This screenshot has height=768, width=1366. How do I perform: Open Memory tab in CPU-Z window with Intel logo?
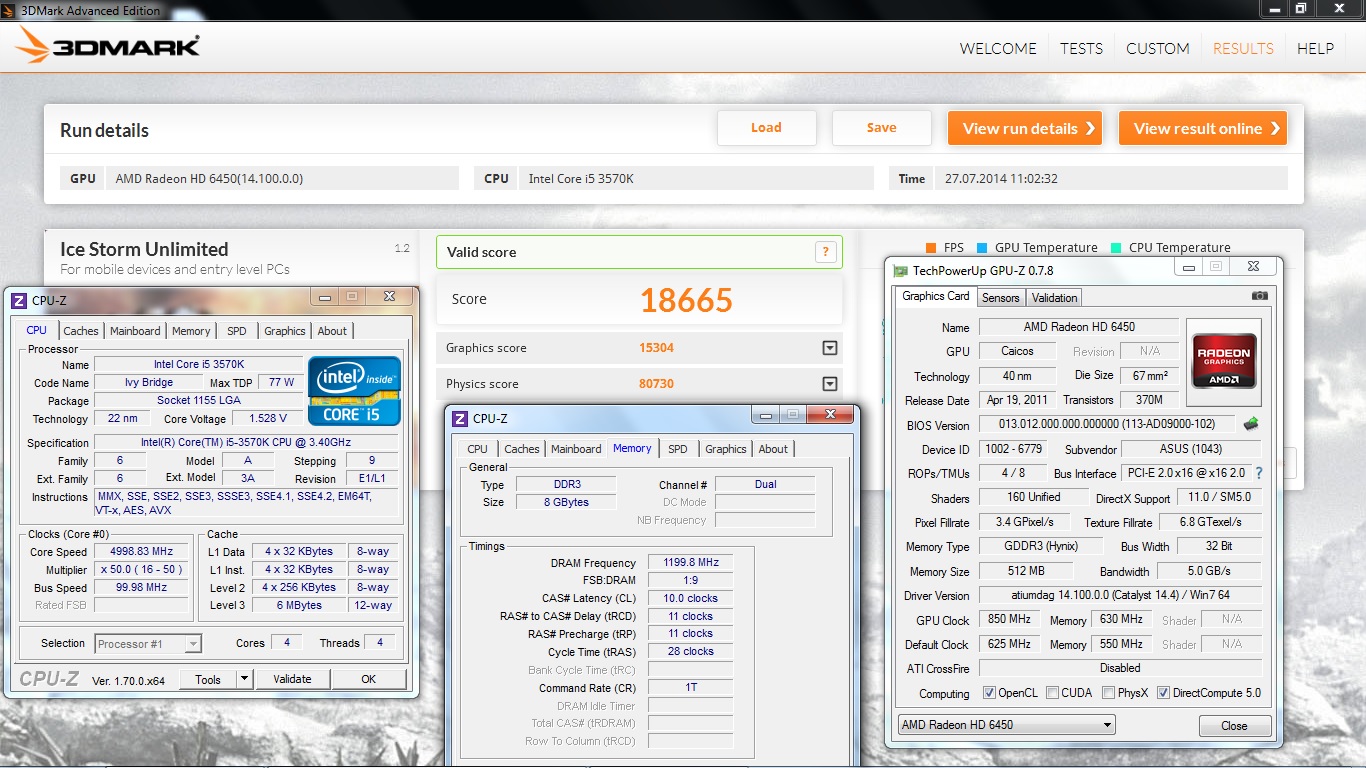click(191, 331)
